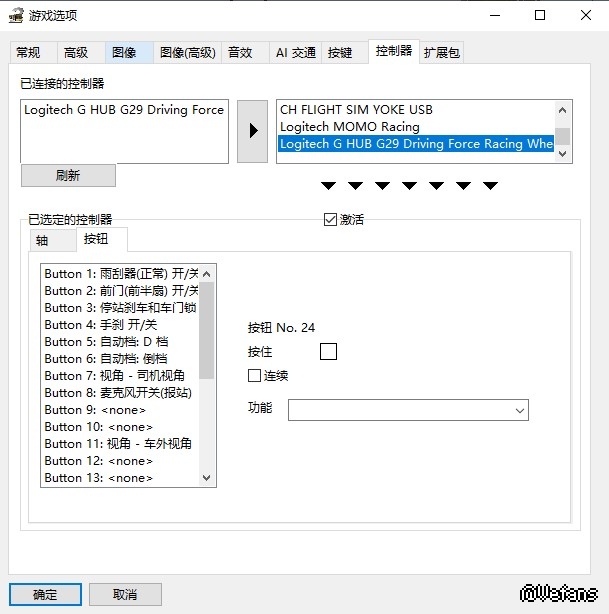Open the AI 交通 tab

(295, 53)
